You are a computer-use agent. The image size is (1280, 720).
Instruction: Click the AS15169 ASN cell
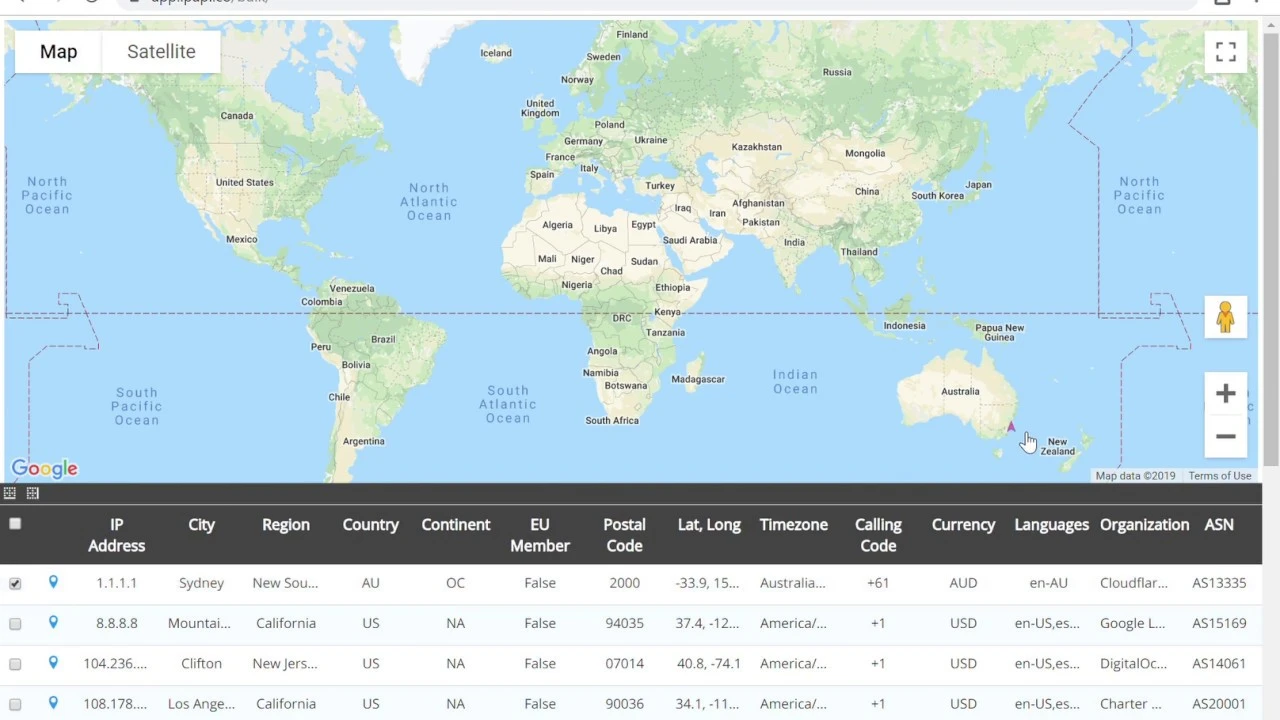pyautogui.click(x=1219, y=623)
